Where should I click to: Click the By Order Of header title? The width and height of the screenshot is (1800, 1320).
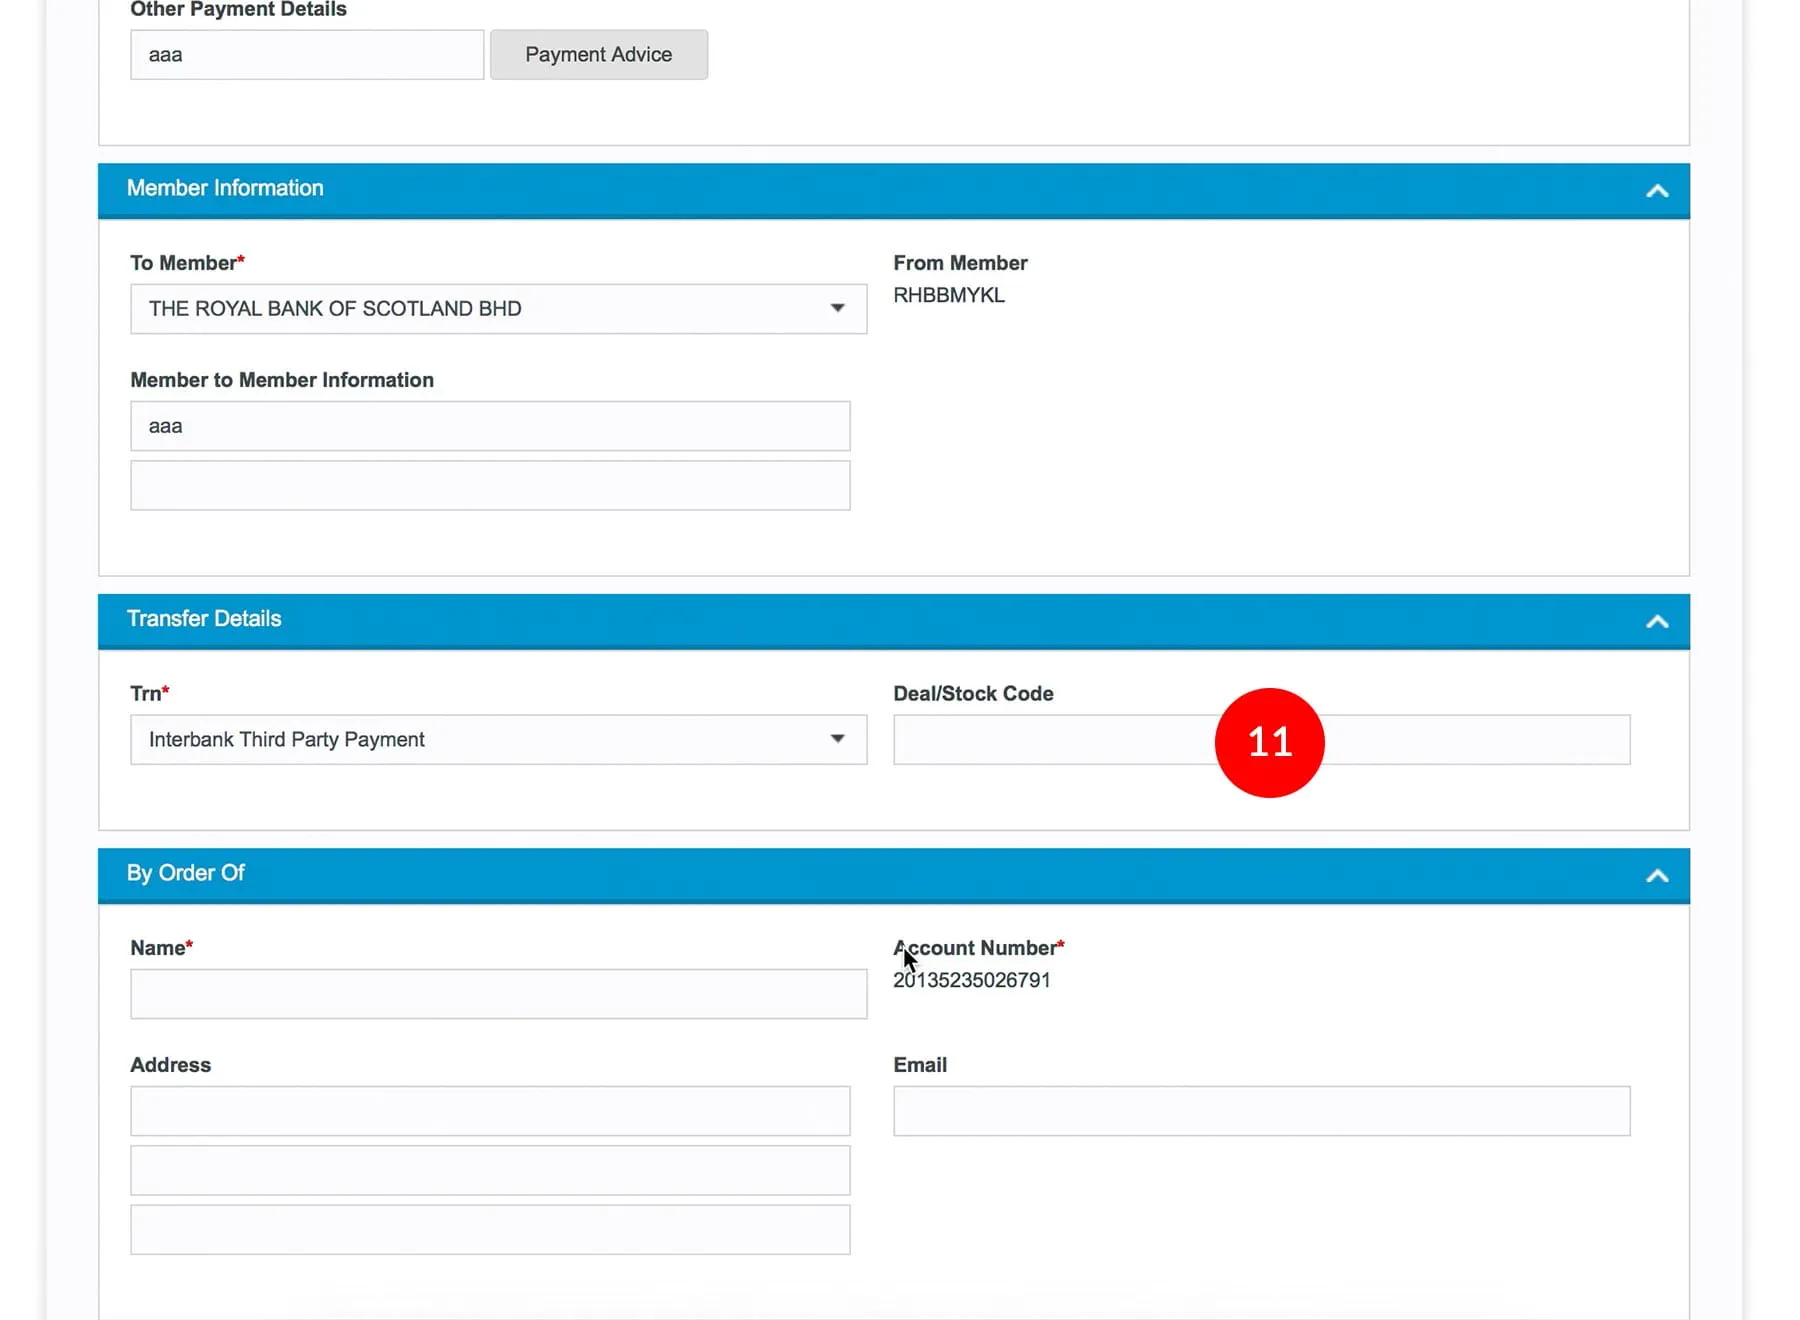coord(186,873)
